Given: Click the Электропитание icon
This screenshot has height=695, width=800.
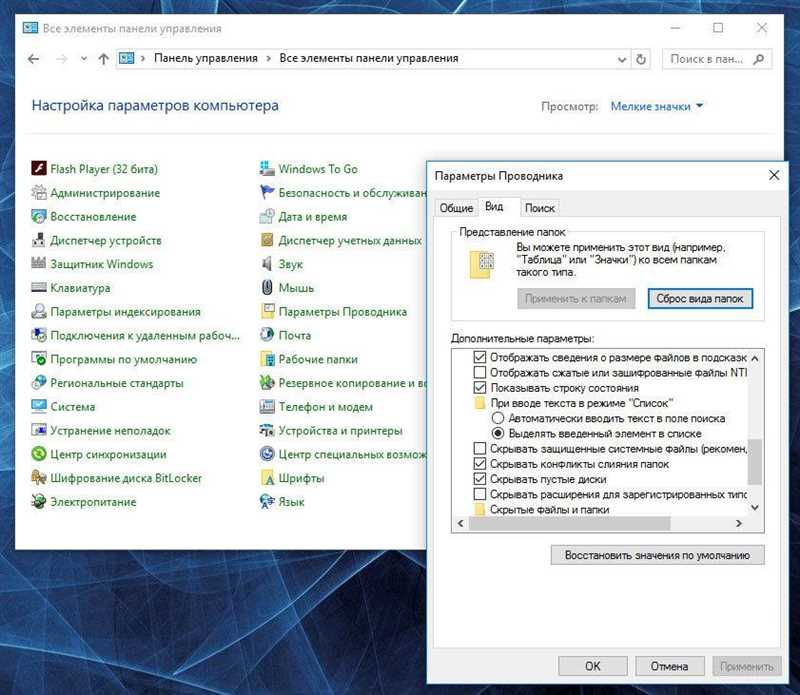Looking at the screenshot, I should 39,502.
